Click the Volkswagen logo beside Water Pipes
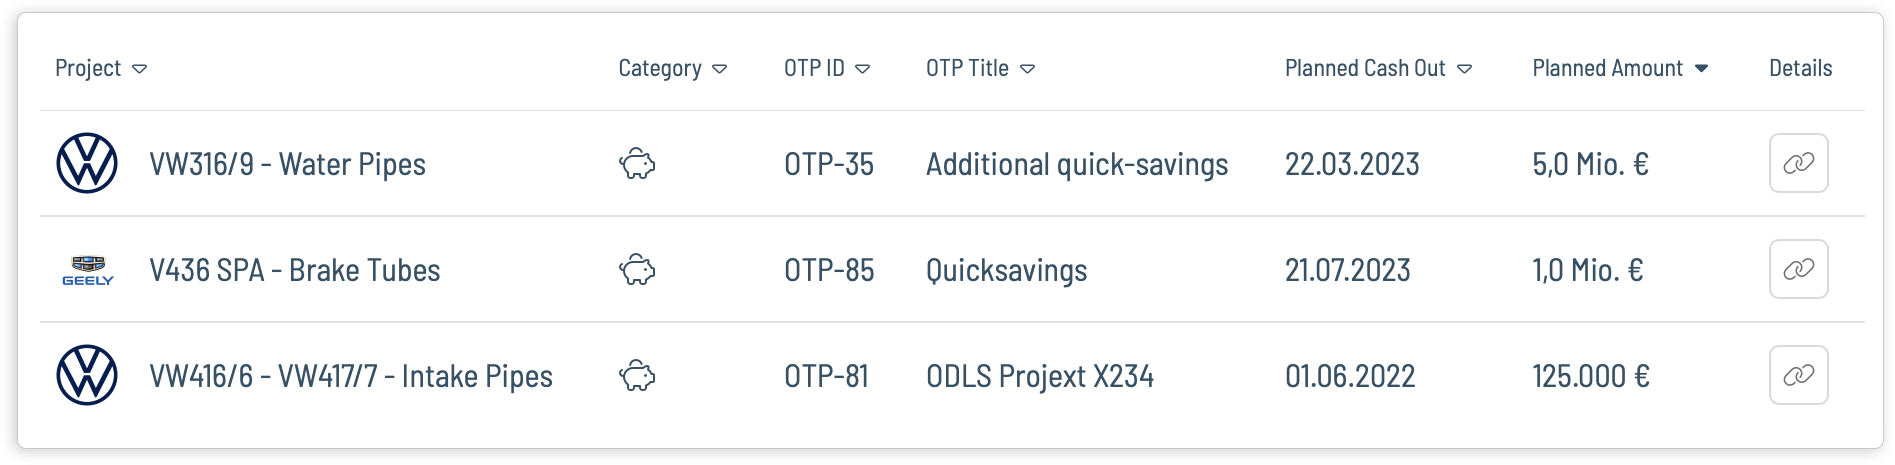This screenshot has height=465, width=1895. point(87,163)
